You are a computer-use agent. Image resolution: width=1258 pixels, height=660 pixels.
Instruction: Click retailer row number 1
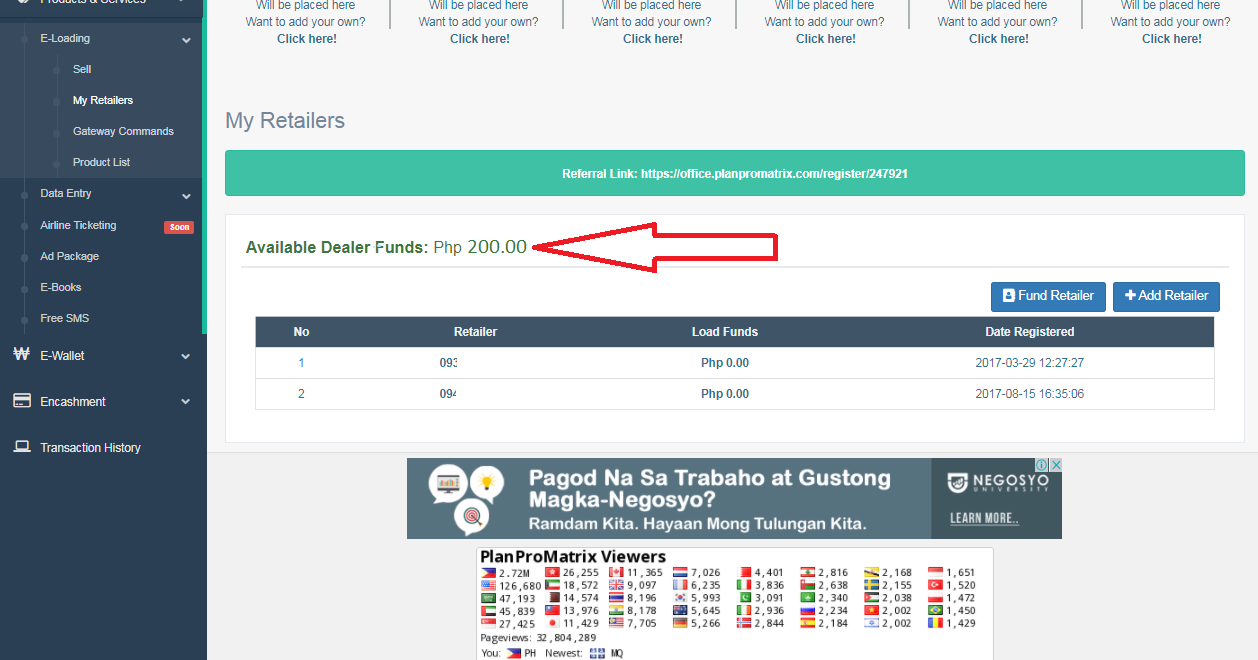(735, 363)
